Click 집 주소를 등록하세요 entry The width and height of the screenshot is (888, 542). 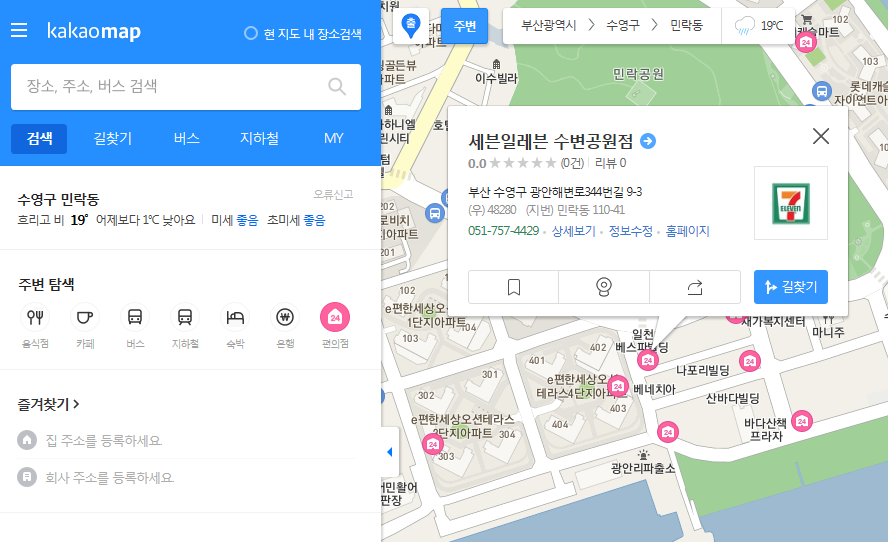[104, 441]
